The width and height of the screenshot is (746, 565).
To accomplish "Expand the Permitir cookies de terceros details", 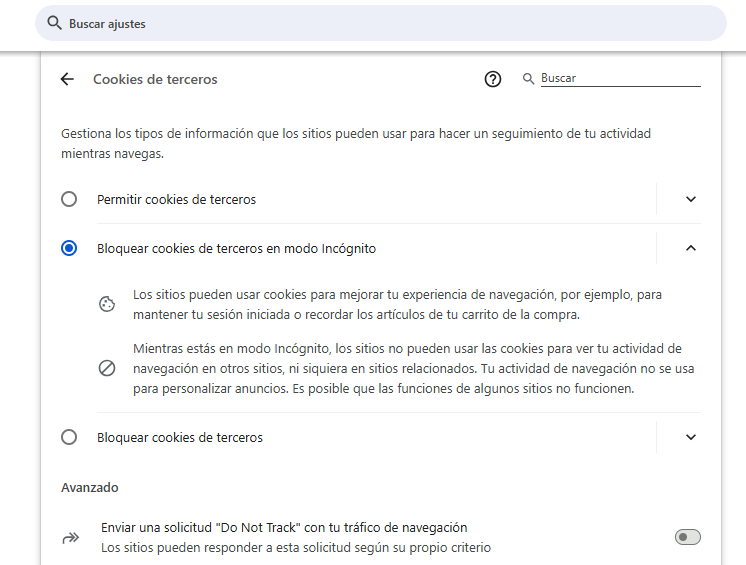I will [691, 199].
